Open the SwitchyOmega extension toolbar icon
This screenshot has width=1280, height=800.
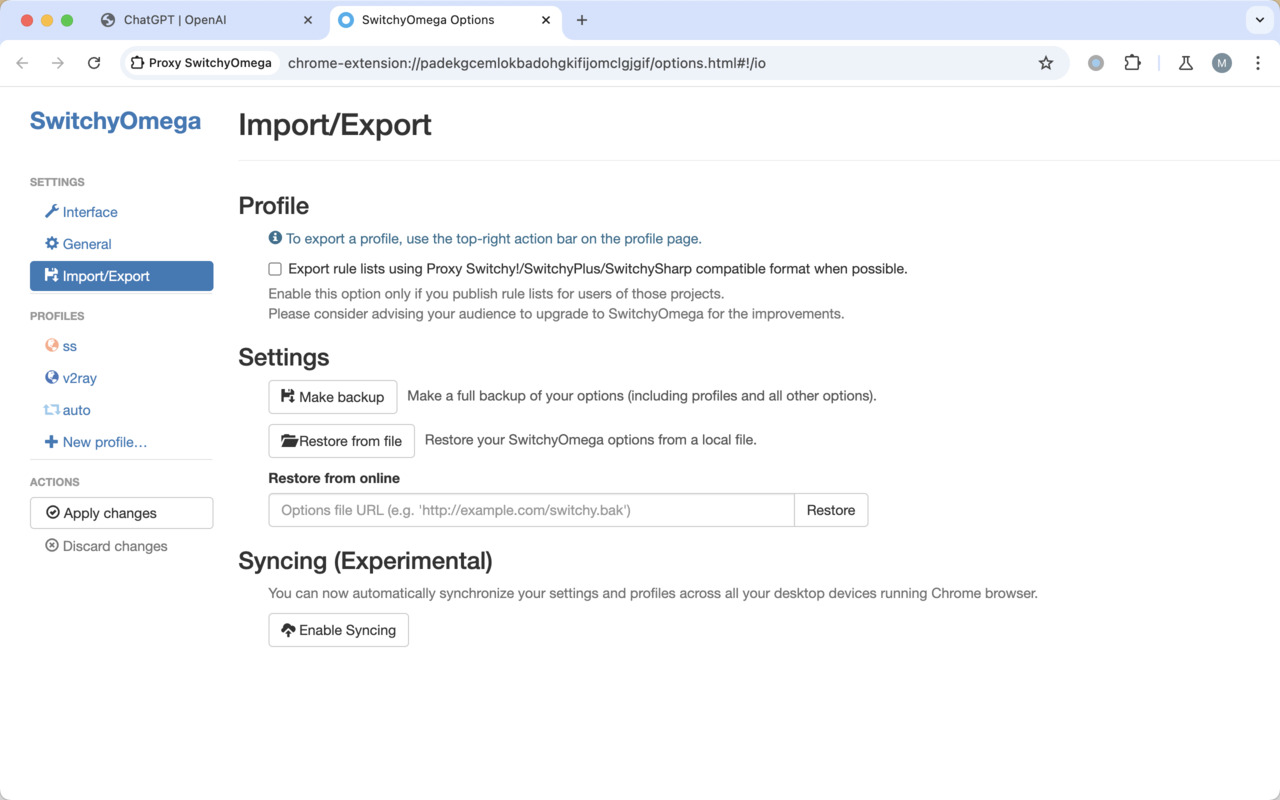[1096, 63]
